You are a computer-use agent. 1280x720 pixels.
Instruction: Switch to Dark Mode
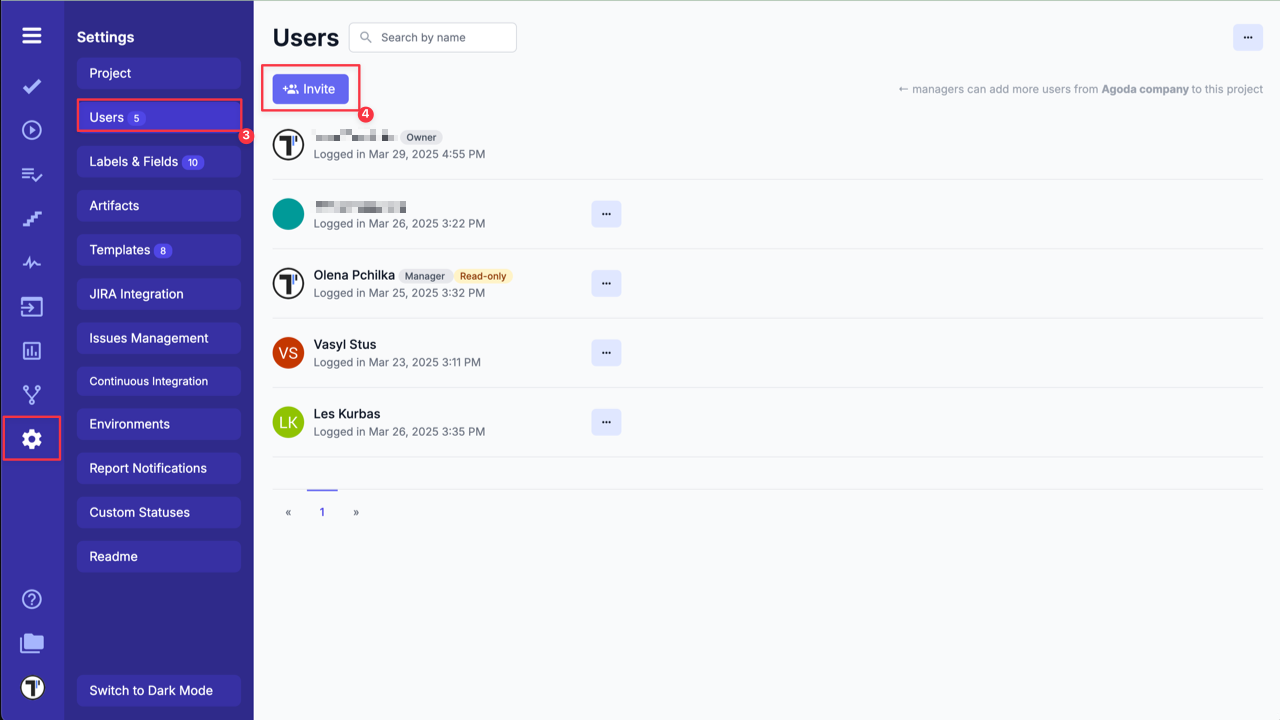158,690
